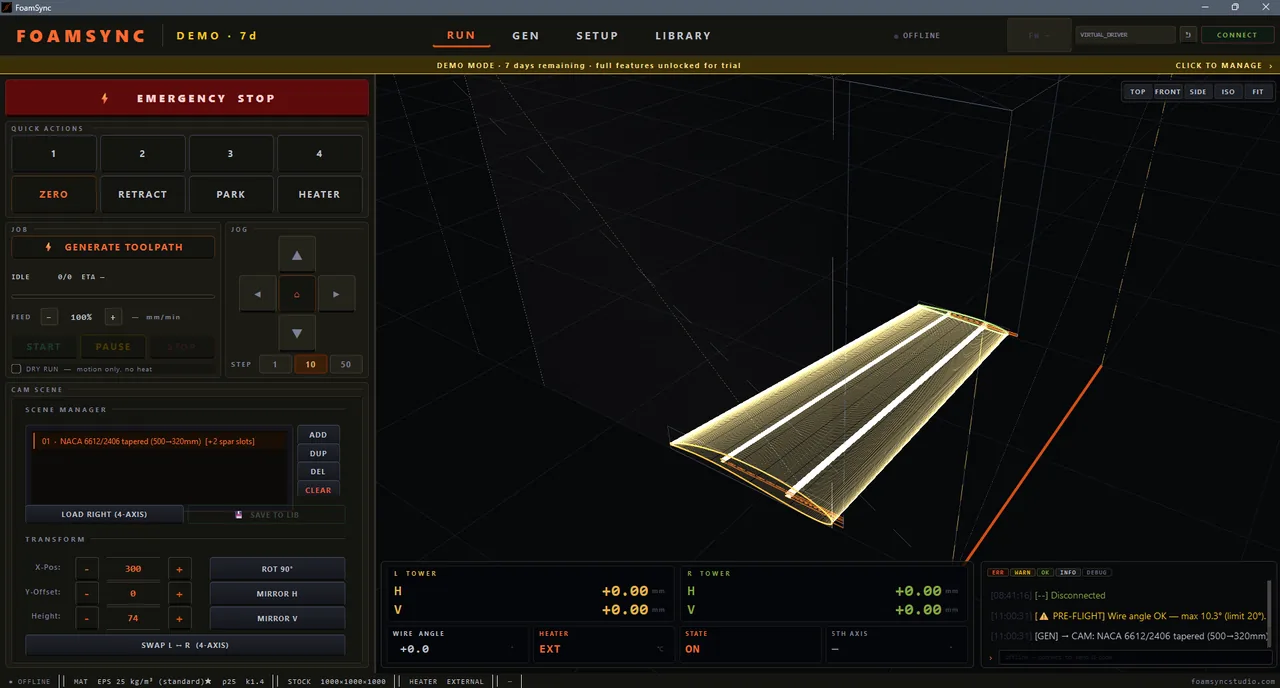The image size is (1280, 688).
Task: Click ADD in scene manager
Action: tap(318, 435)
